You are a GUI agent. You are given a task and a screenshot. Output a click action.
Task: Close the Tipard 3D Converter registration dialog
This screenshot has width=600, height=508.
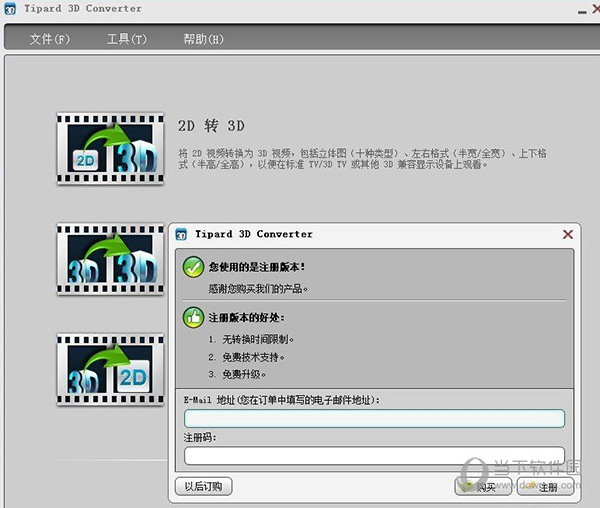pos(568,234)
